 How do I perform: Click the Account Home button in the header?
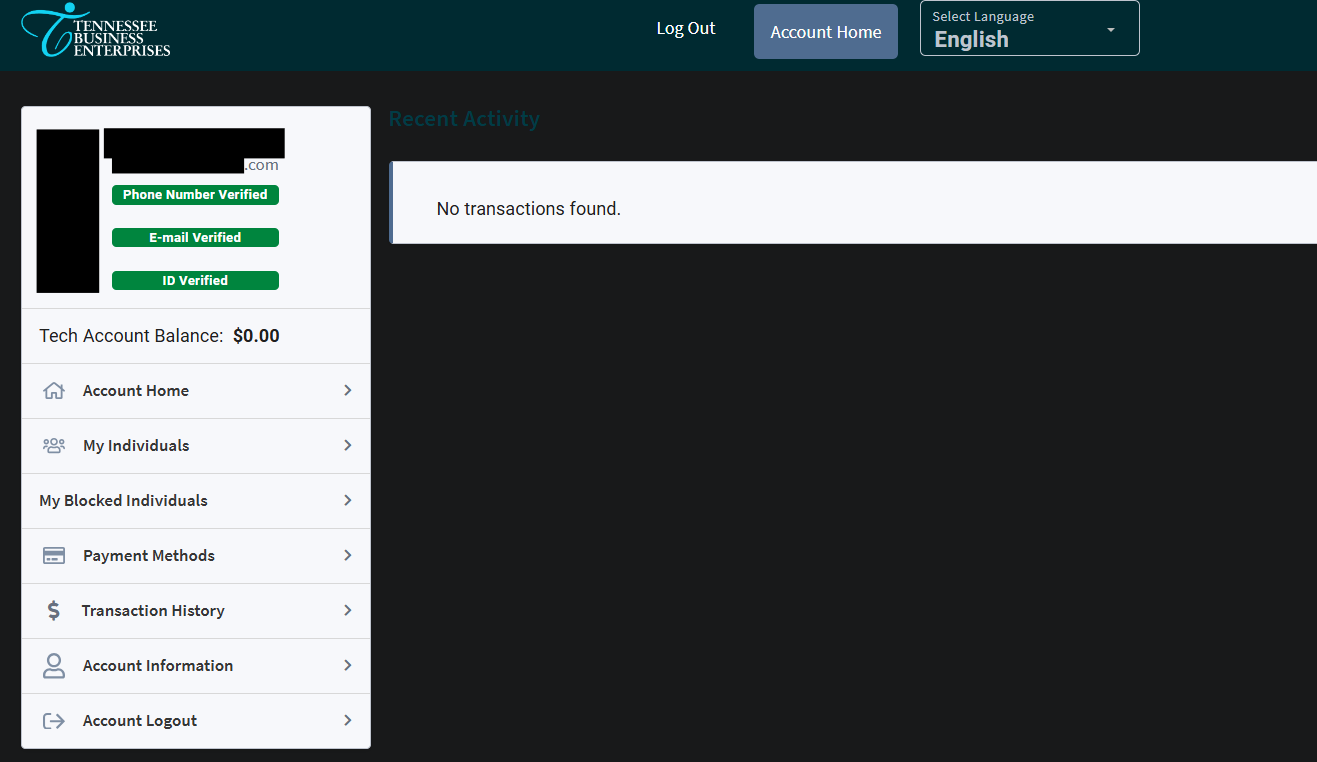(x=825, y=31)
